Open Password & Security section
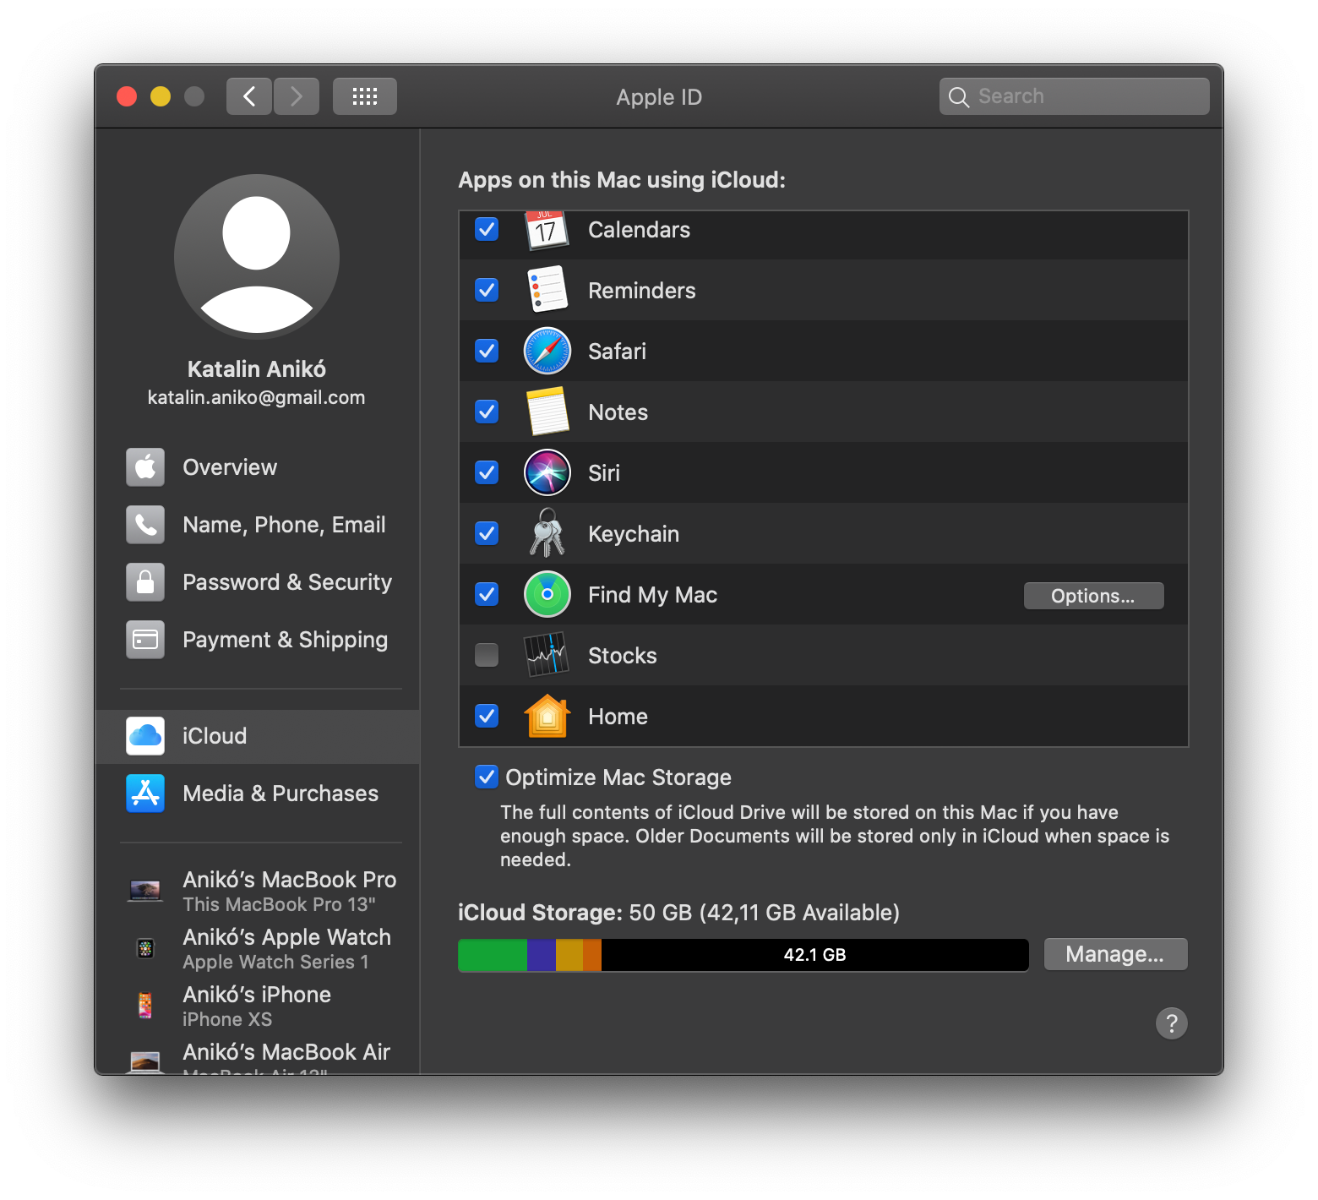This screenshot has width=1318, height=1200. pos(286,582)
